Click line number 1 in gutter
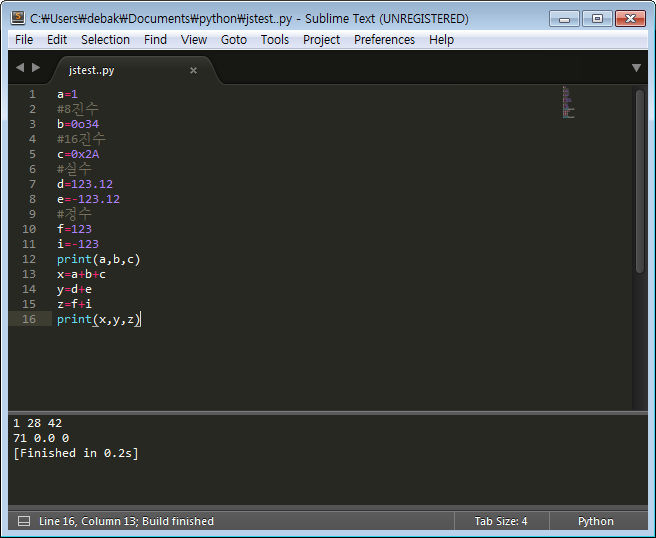656x538 pixels. coord(32,94)
